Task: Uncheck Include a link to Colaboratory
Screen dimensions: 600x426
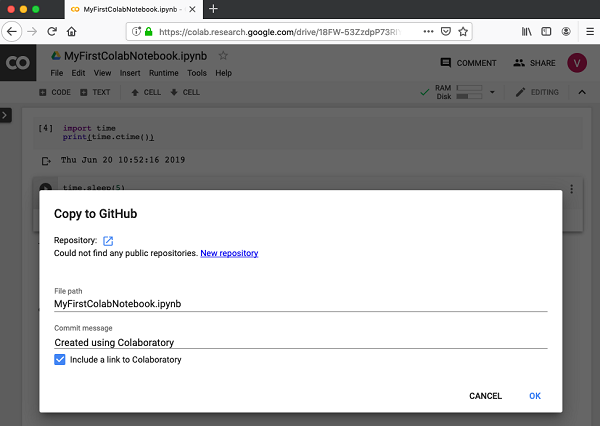Action: coord(60,359)
